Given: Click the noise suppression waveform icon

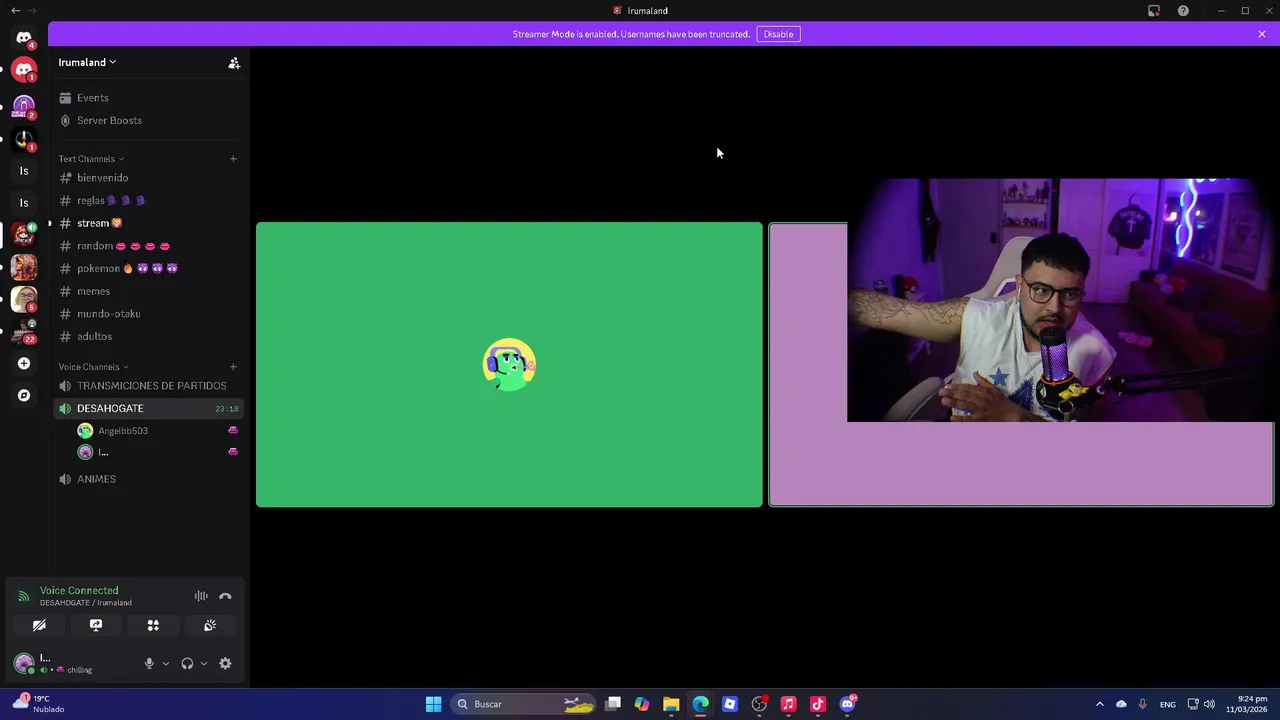Looking at the screenshot, I should click(201, 596).
